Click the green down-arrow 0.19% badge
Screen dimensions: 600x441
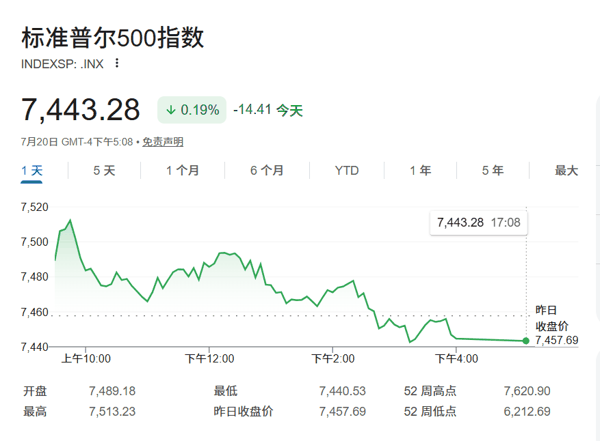click(192, 110)
